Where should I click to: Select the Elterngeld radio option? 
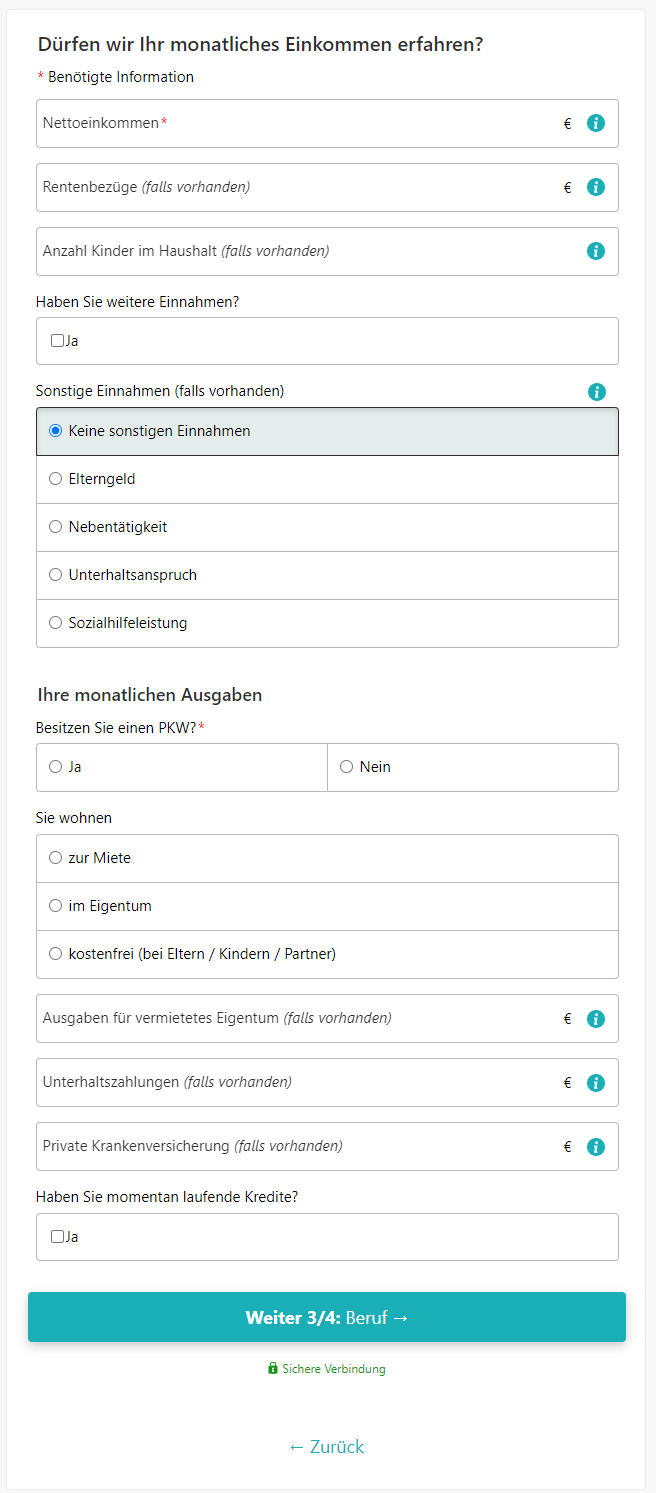(56, 479)
